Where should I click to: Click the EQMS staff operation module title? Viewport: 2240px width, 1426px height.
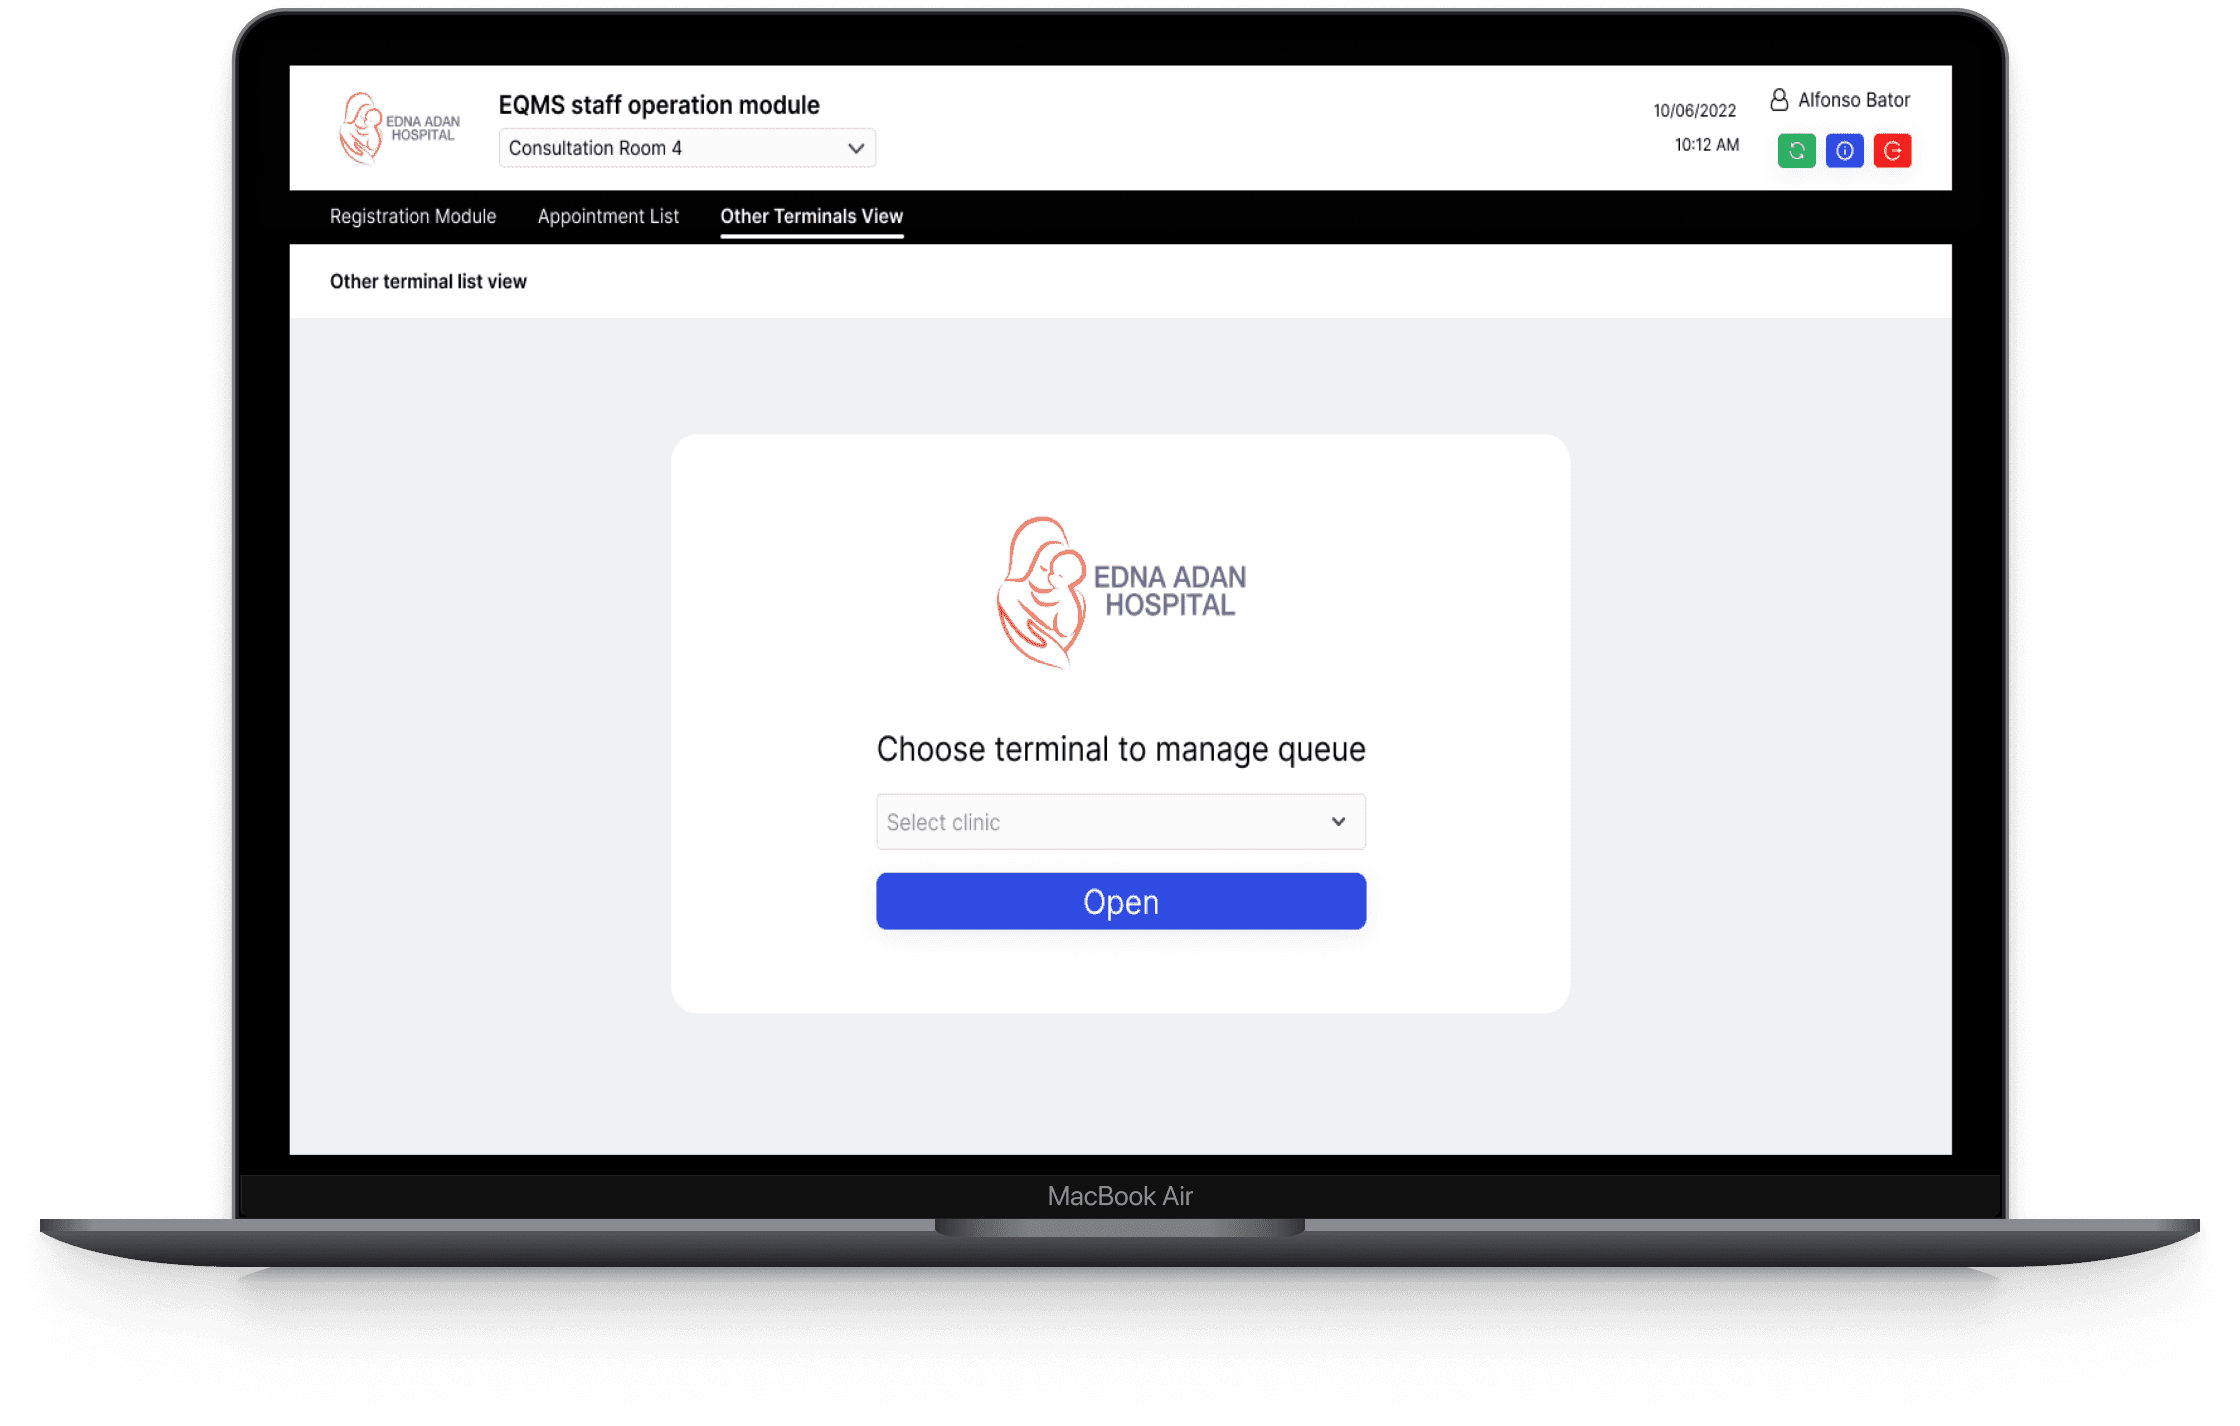tap(659, 105)
